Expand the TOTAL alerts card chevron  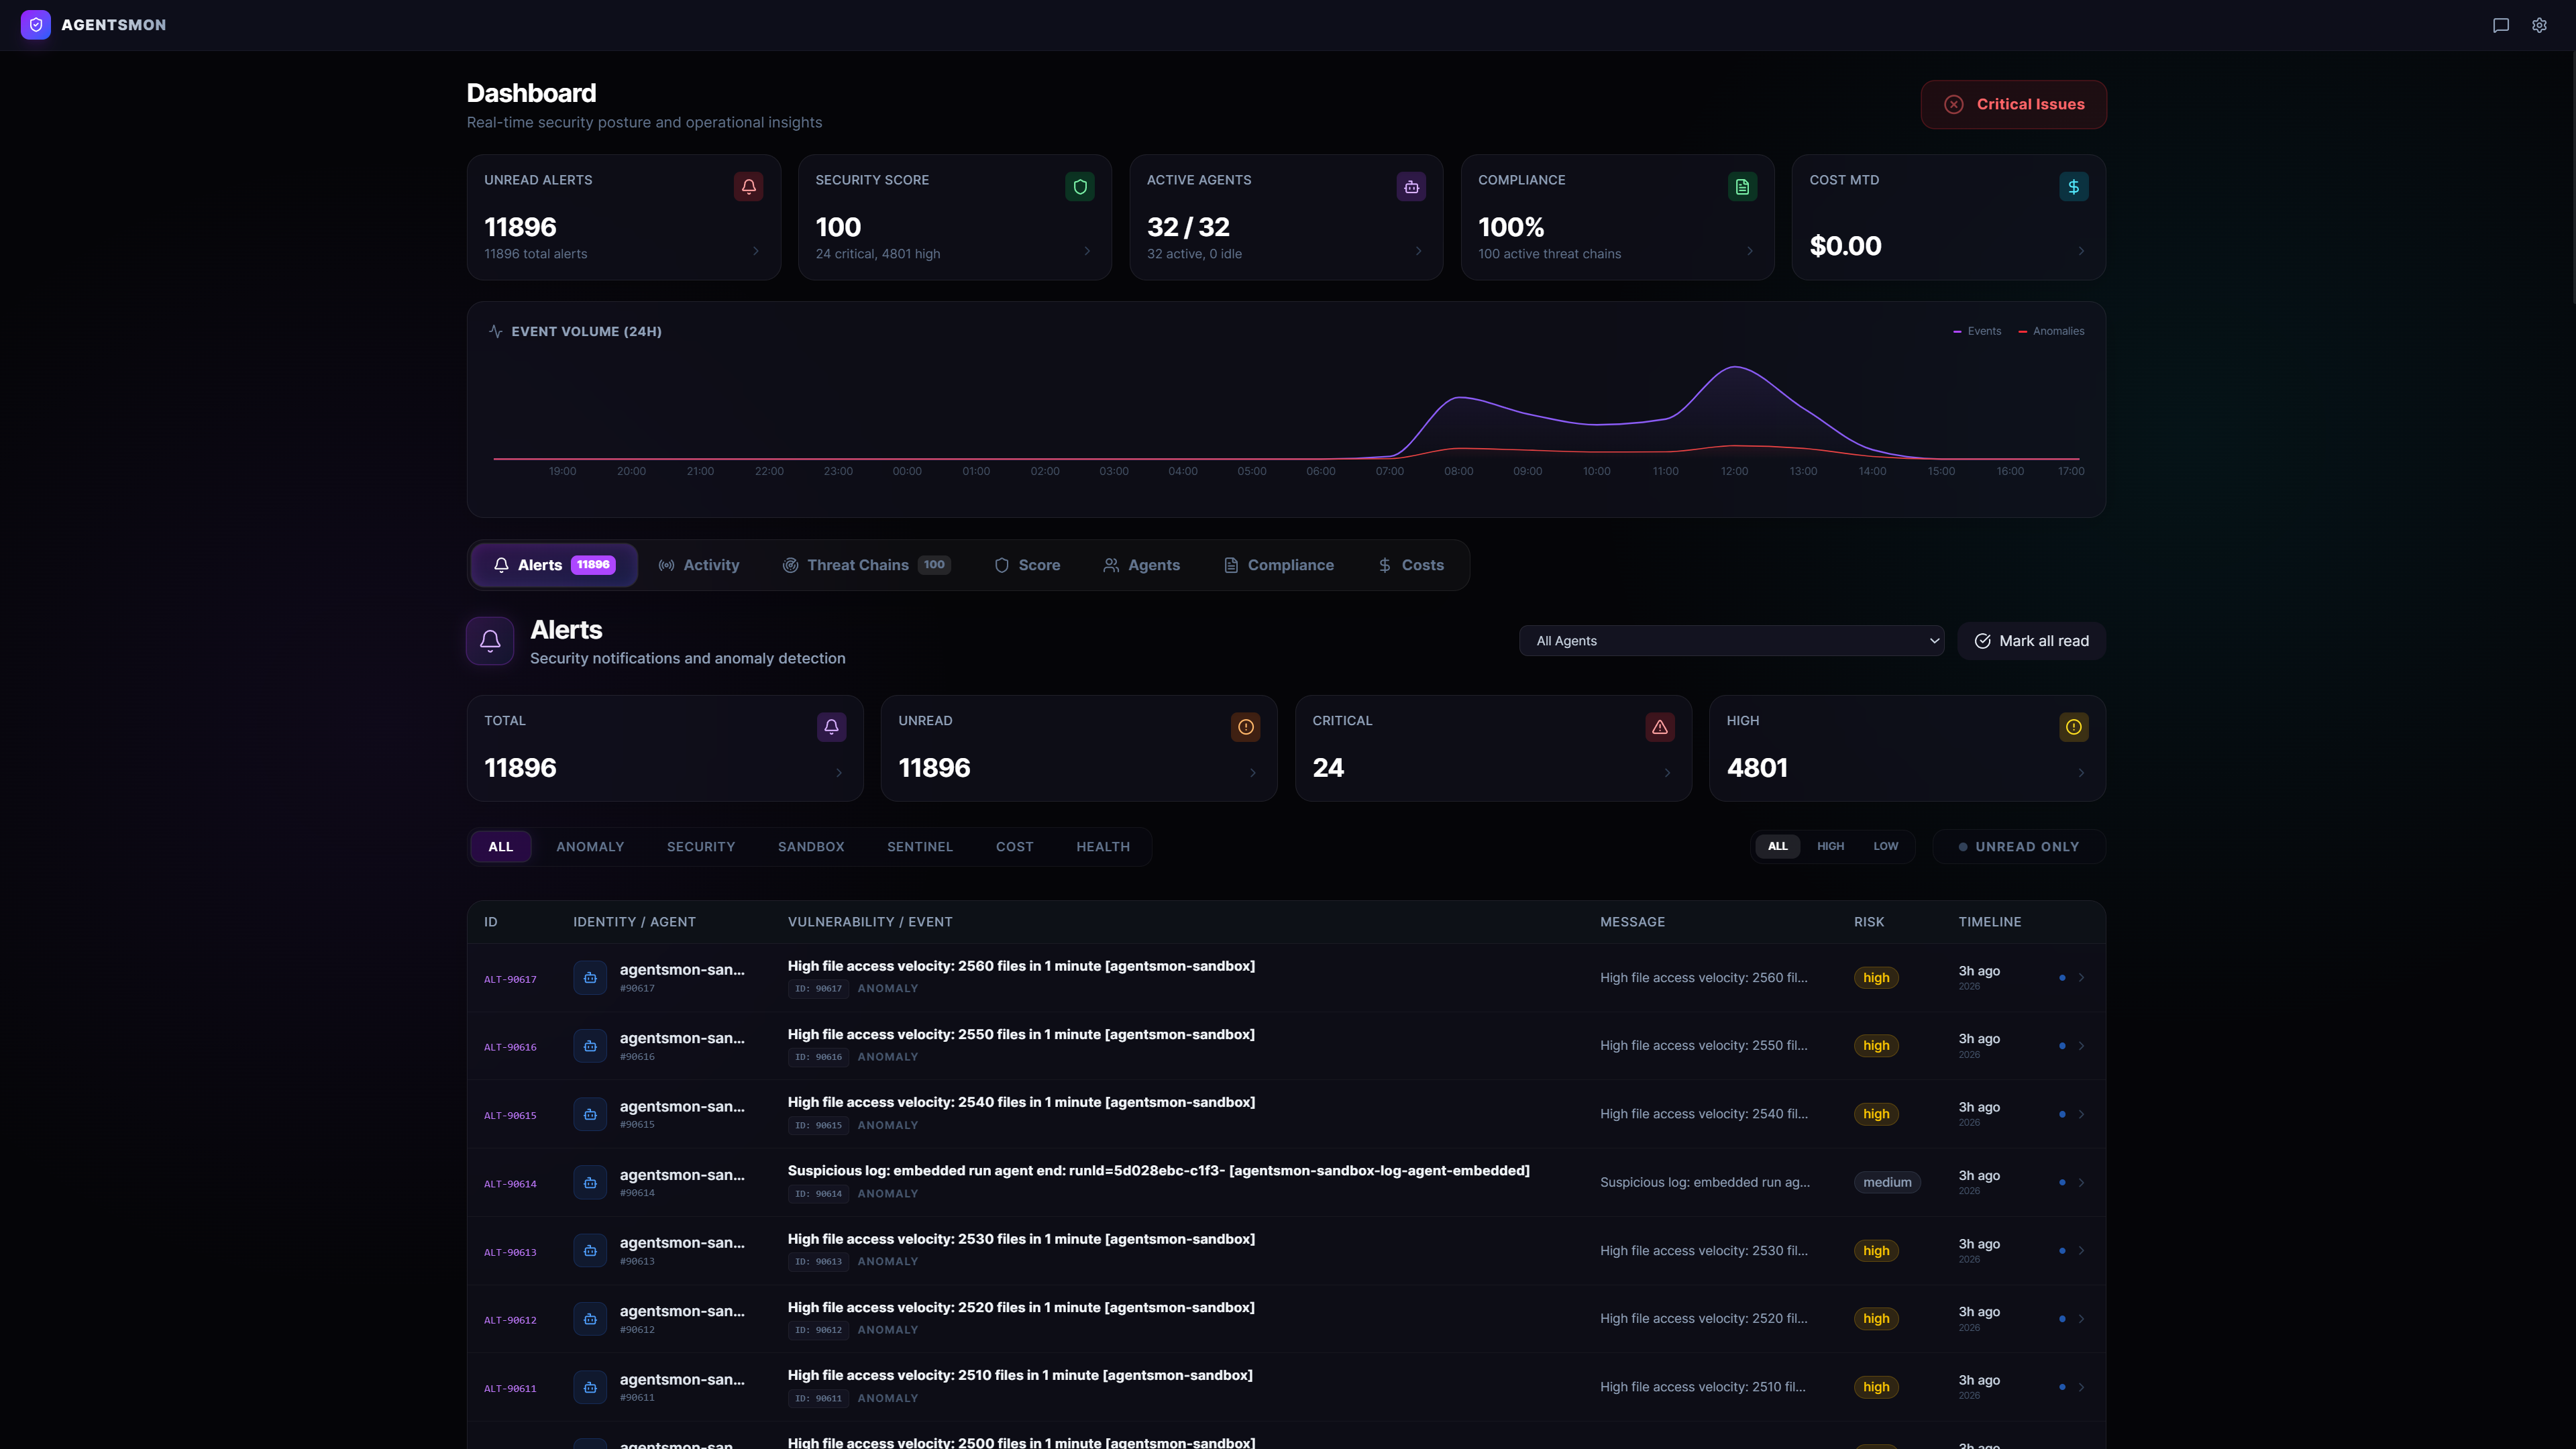pos(839,772)
